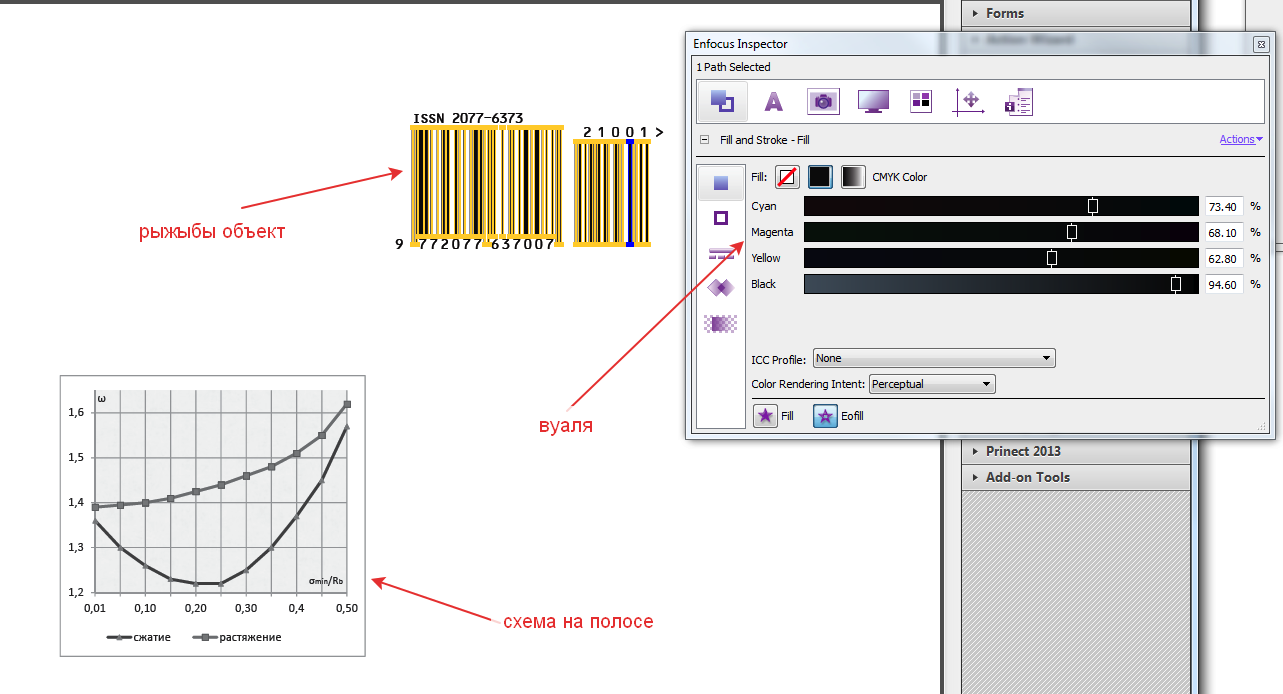Focus the Cyan 73.40 value field
Viewport: 1283px width, 694px height.
pyautogui.click(x=1224, y=206)
